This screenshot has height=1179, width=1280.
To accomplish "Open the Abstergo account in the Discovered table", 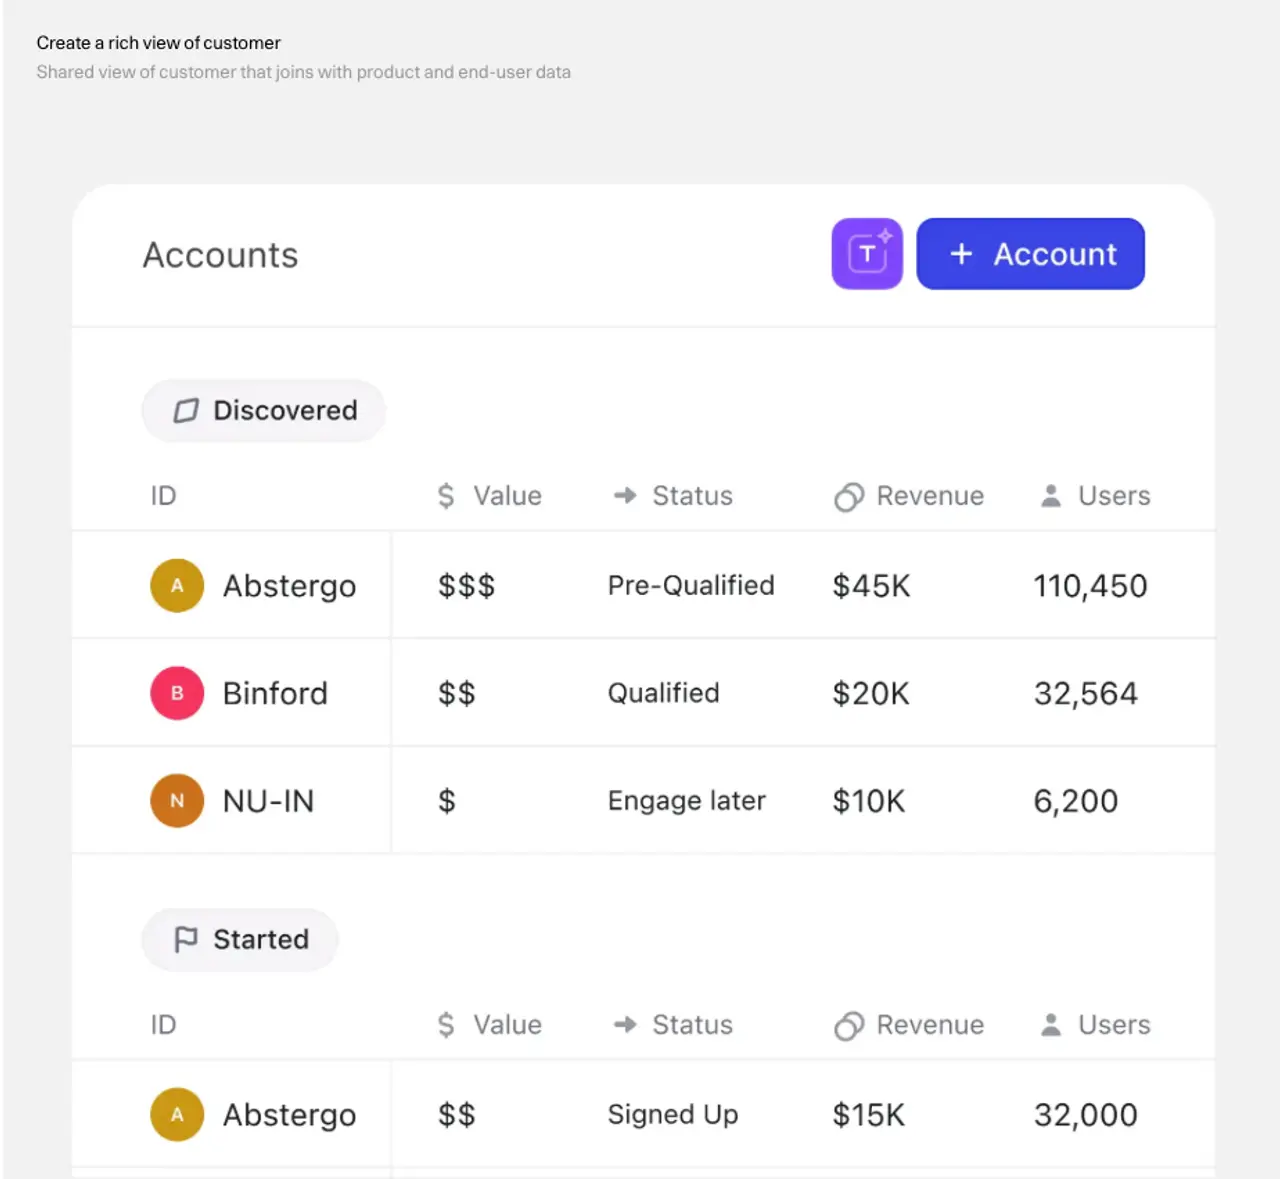I will [x=289, y=587].
